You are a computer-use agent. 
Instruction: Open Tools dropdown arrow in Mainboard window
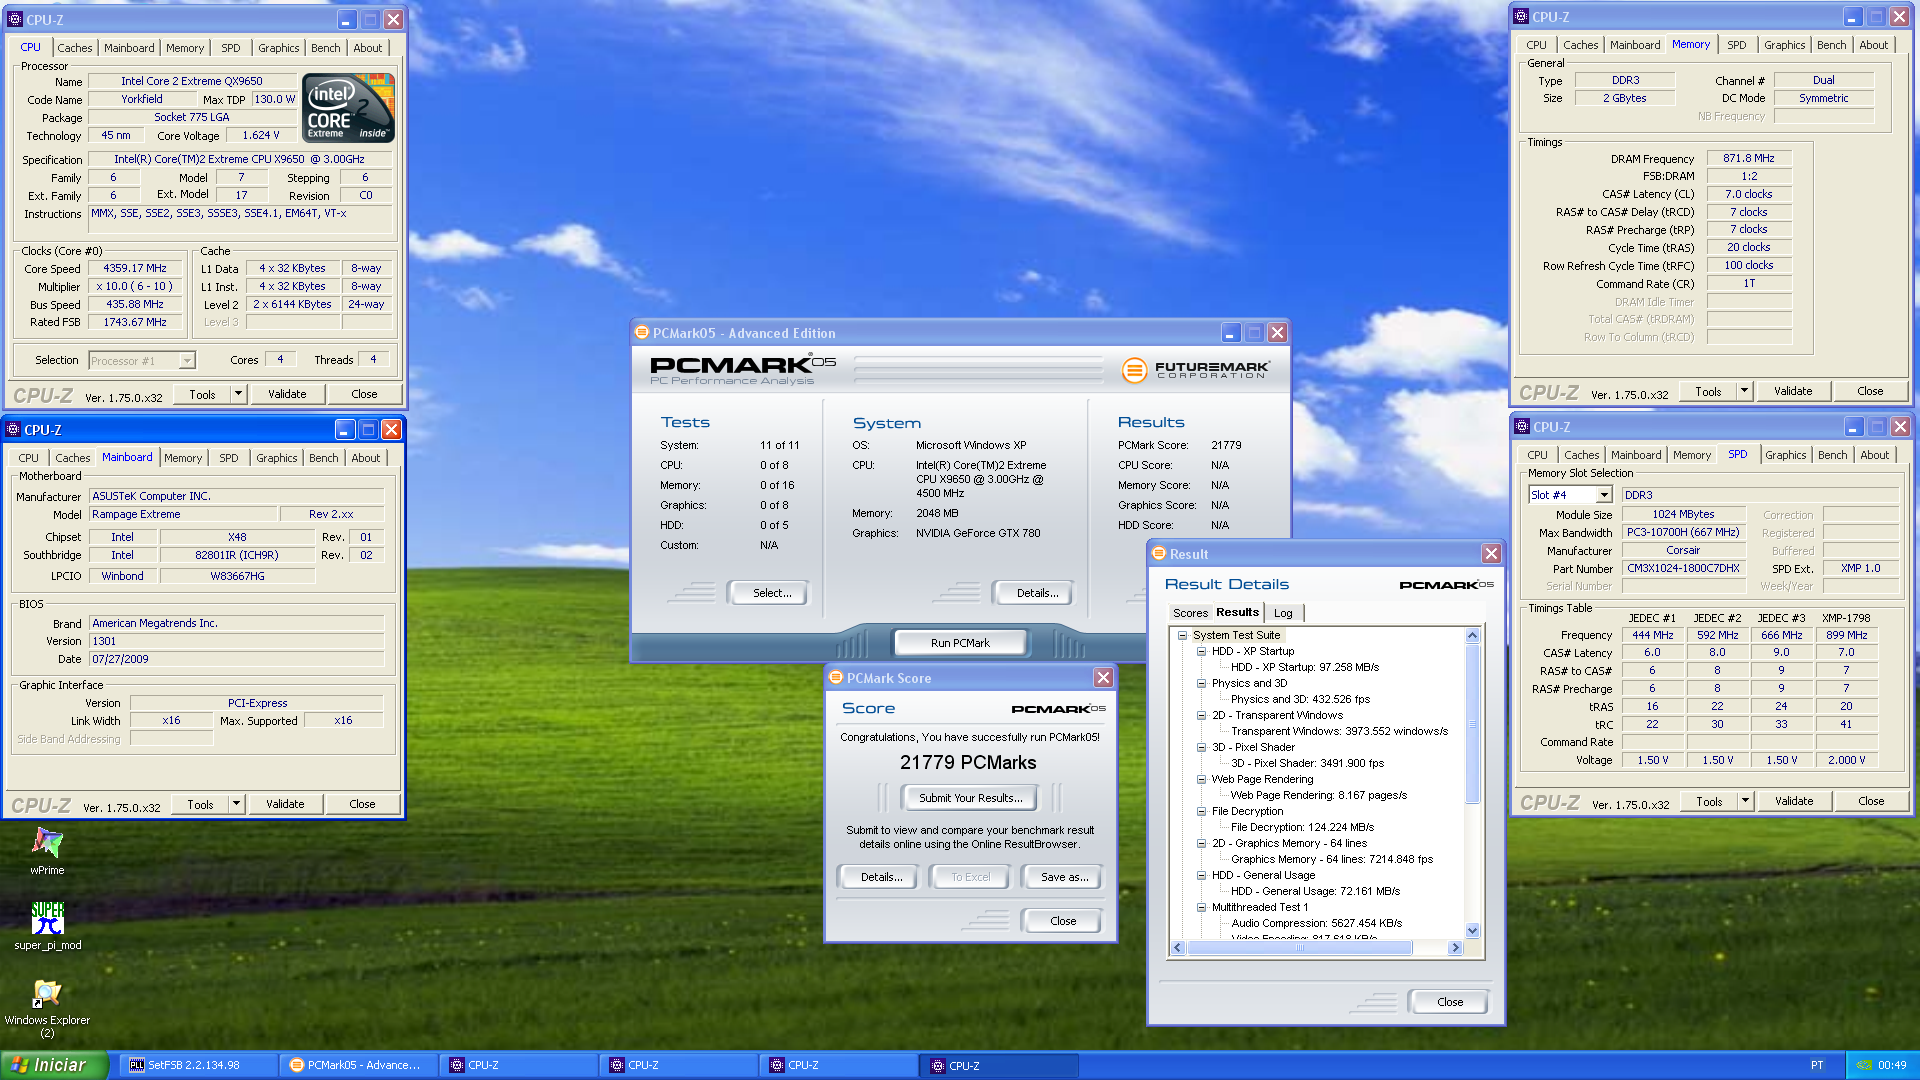coord(236,804)
